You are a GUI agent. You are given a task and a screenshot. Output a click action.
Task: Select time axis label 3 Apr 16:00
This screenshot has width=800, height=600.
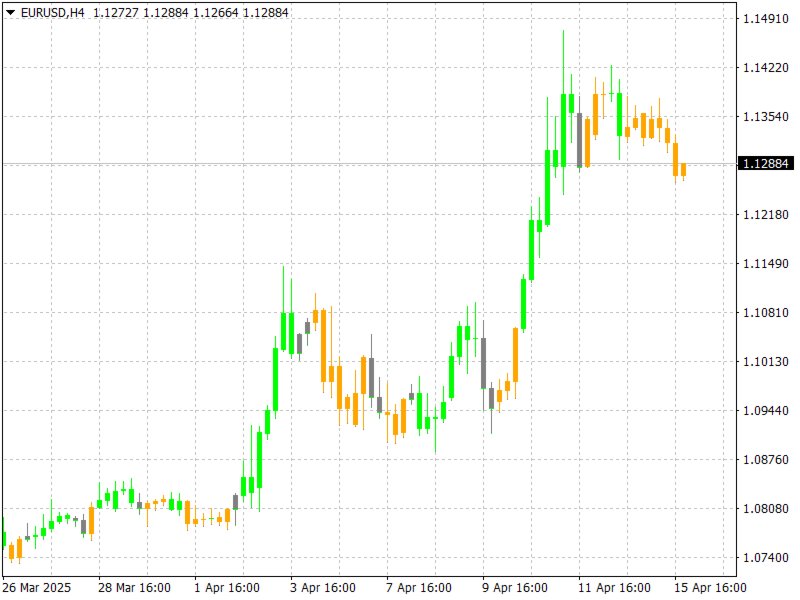[x=323, y=588]
